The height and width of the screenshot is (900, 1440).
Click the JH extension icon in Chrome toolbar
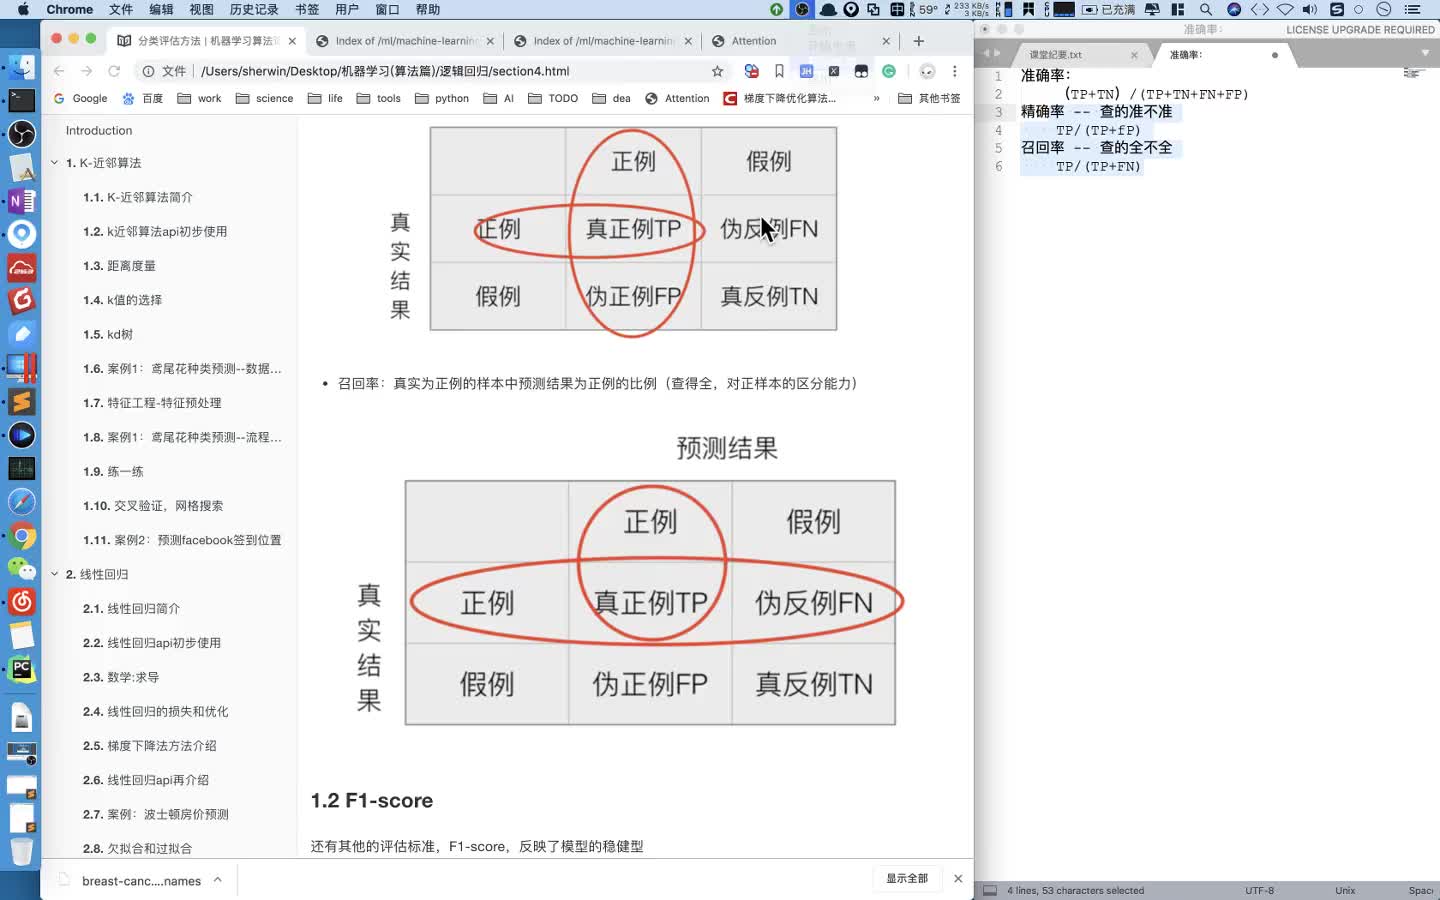(806, 71)
